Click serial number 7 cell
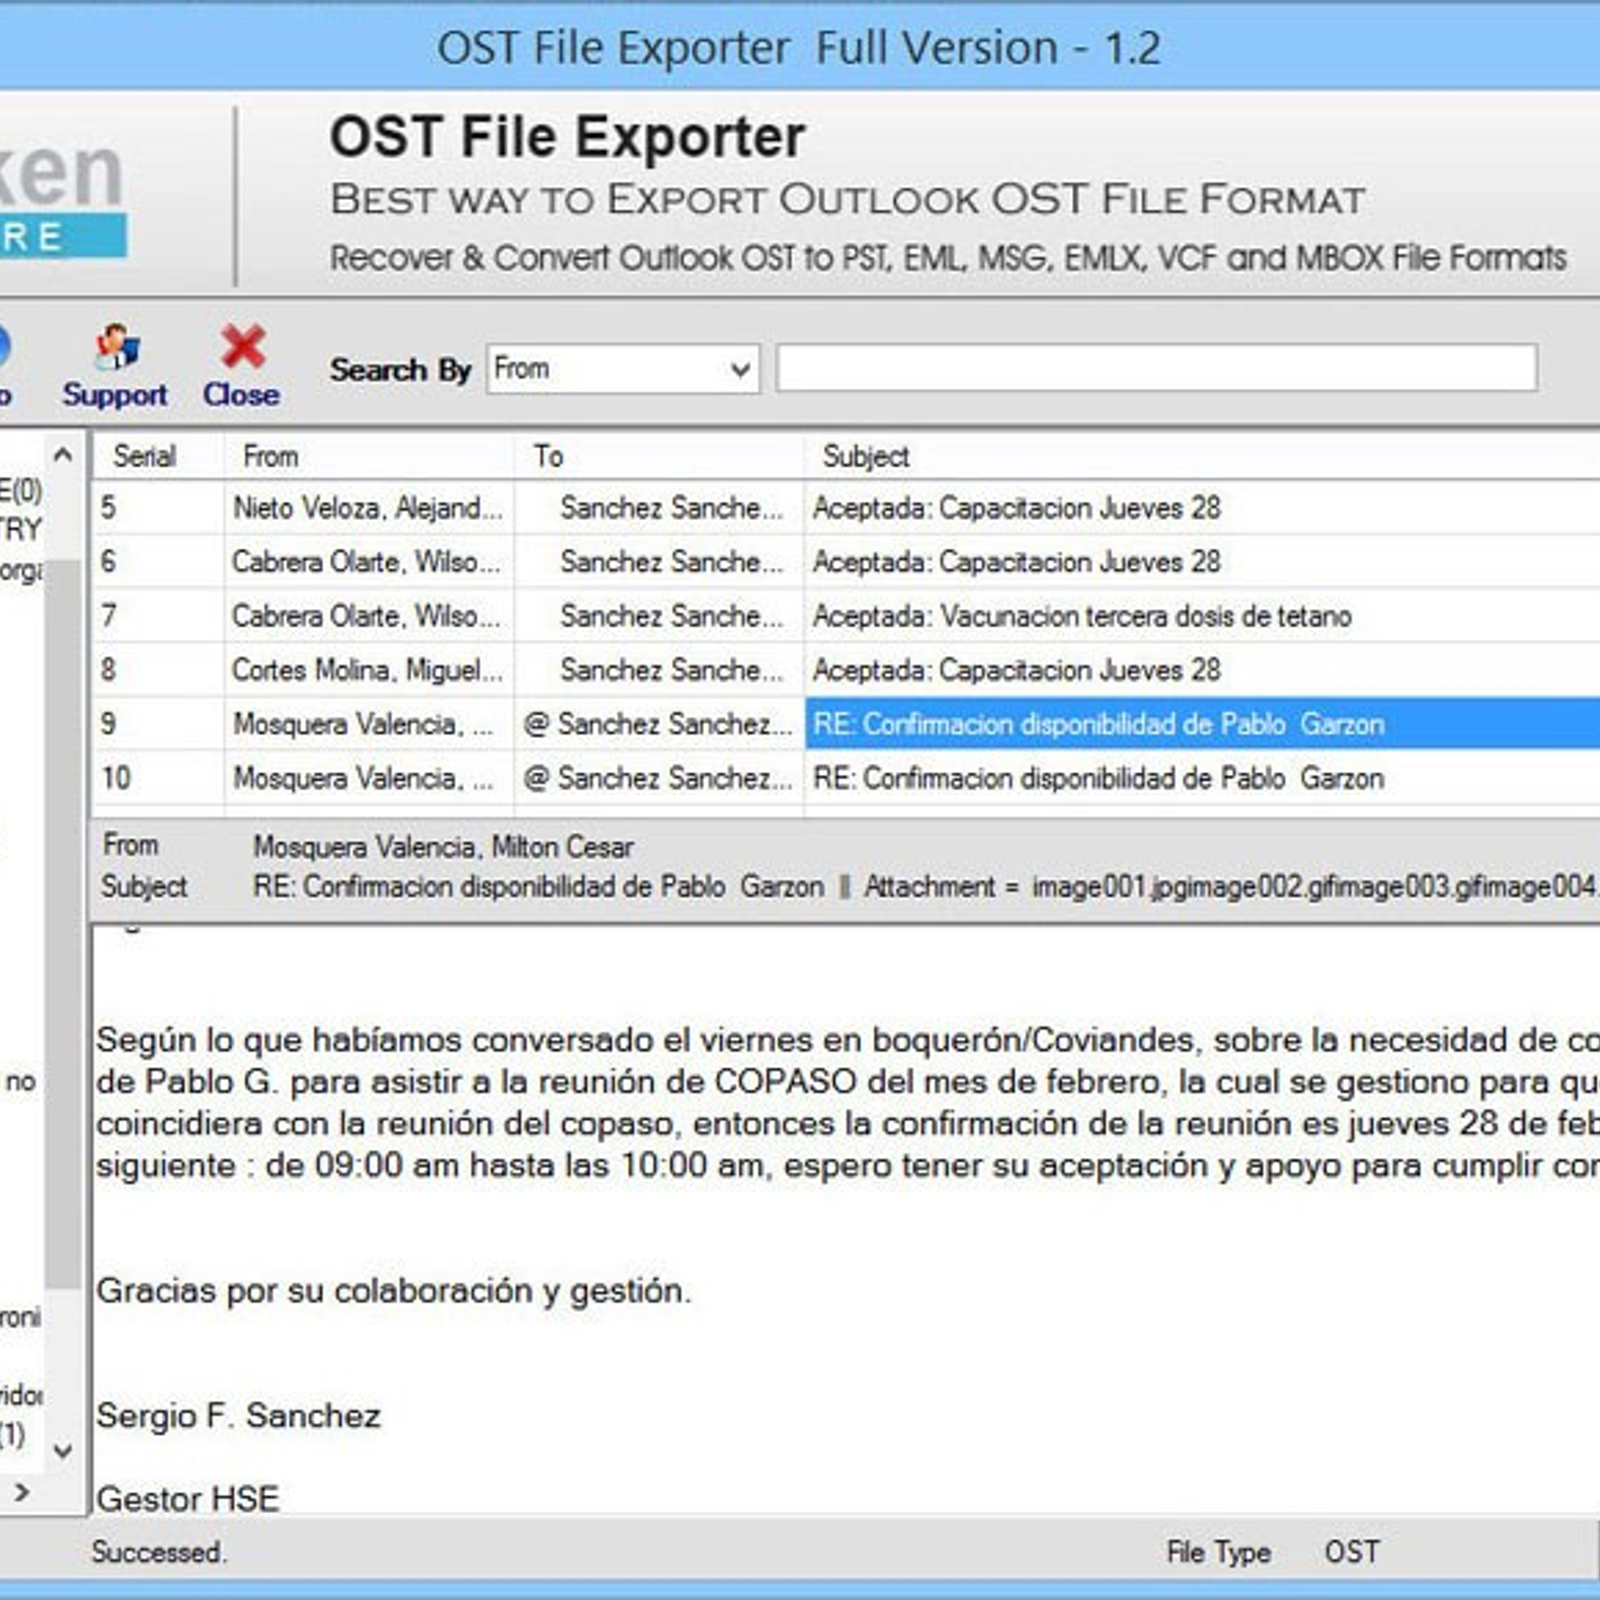1600x1600 pixels. coord(109,616)
